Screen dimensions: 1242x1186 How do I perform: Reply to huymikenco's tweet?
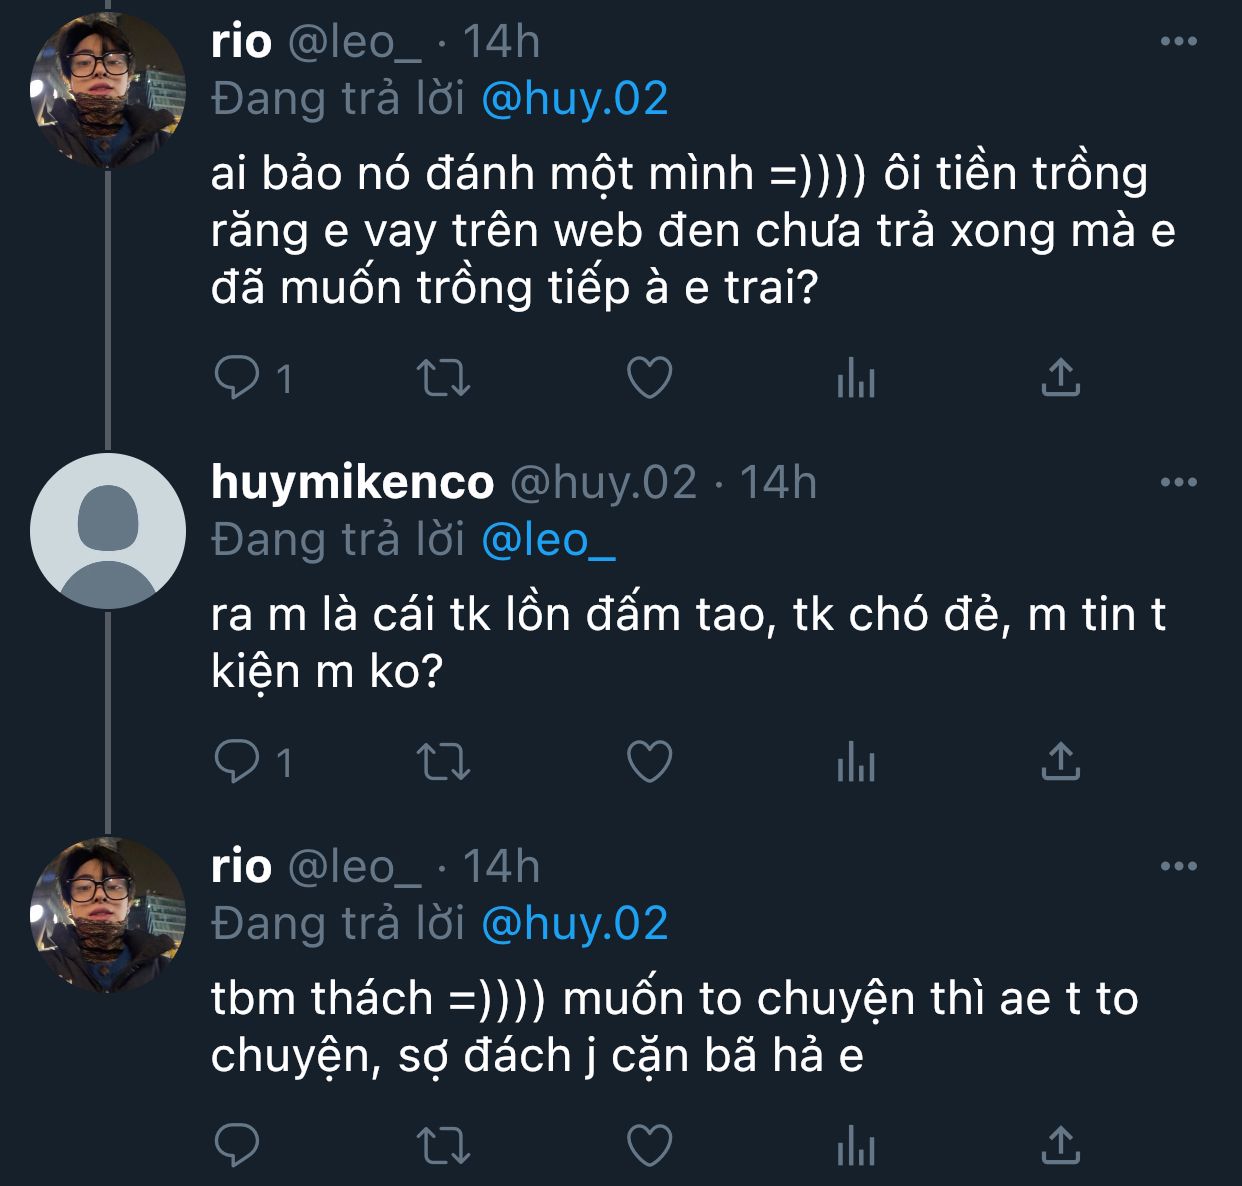[237, 762]
